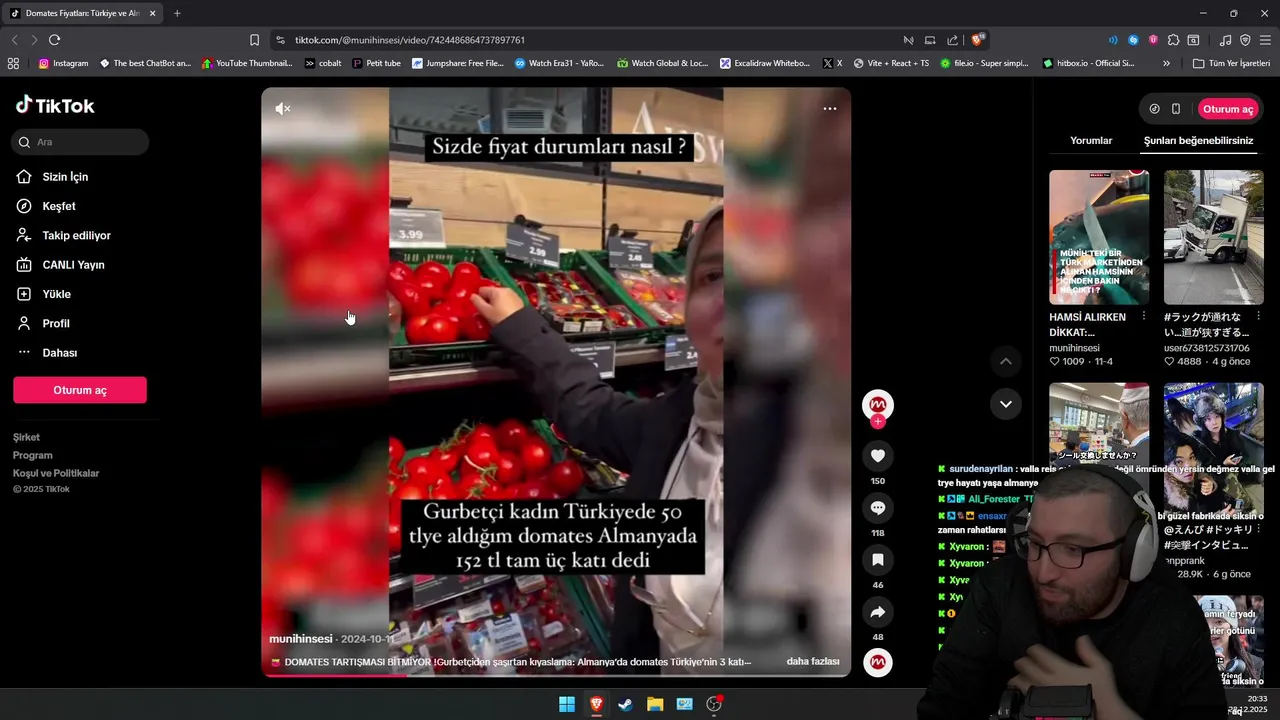
Task: Open Shazam extension icon
Action: click(x=1133, y=40)
